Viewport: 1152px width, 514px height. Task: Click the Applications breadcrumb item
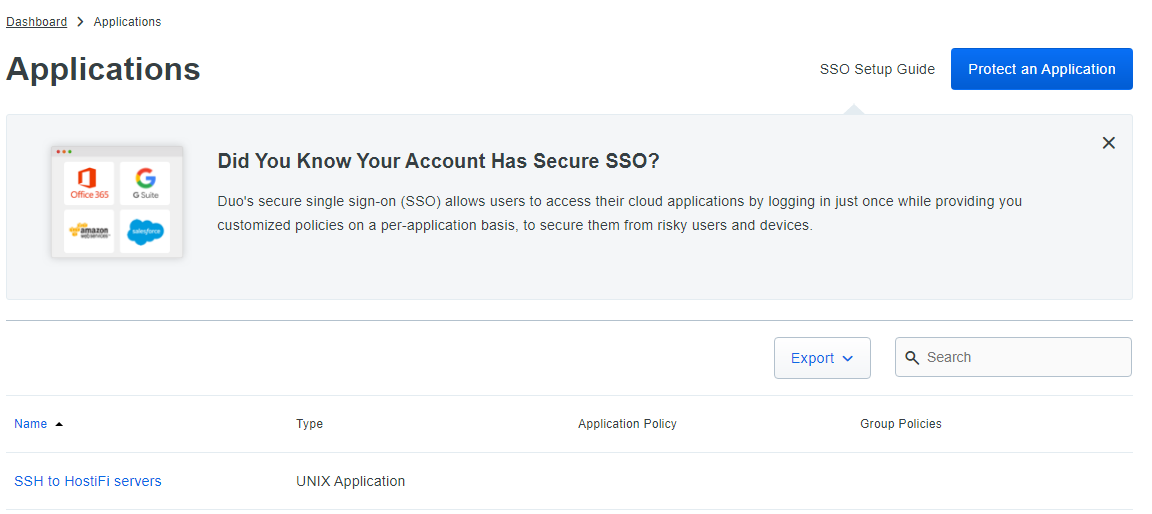coord(127,22)
